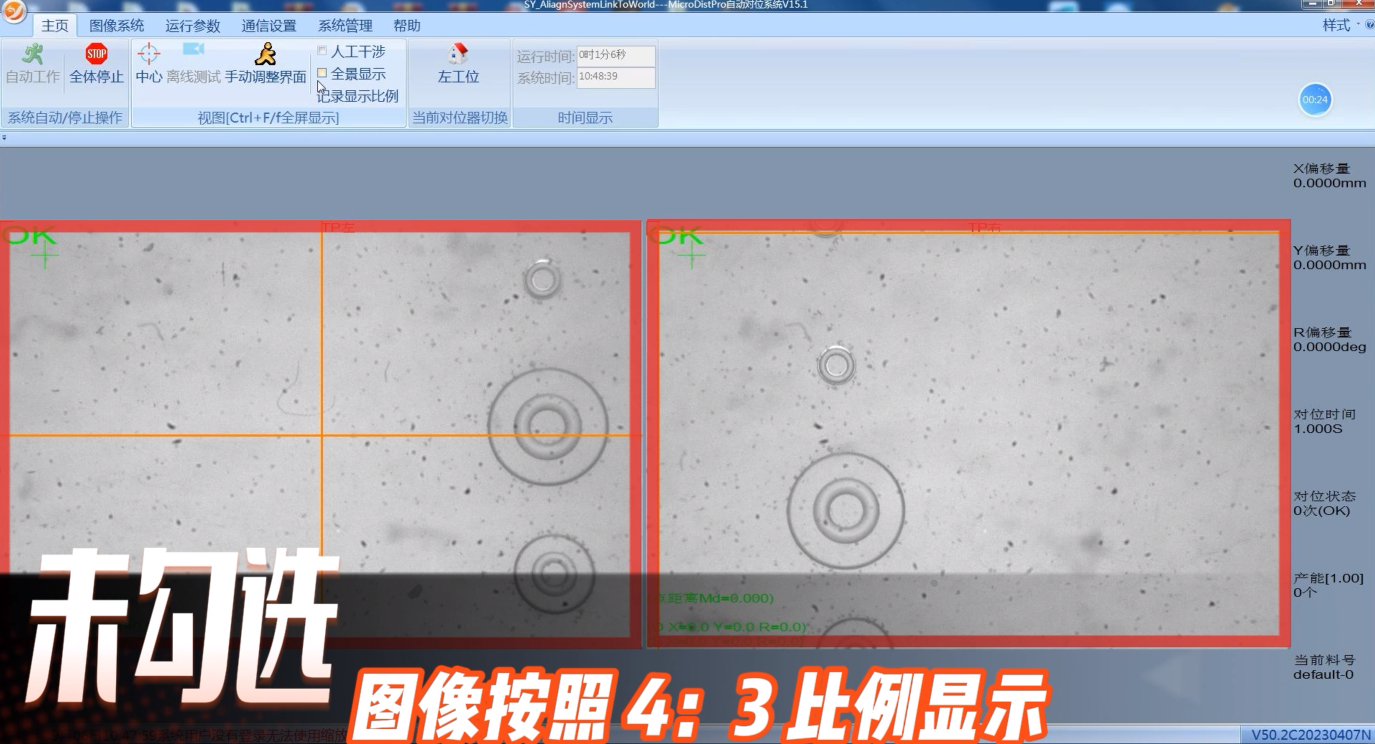Click the 离线测试 camera icon

193,50
